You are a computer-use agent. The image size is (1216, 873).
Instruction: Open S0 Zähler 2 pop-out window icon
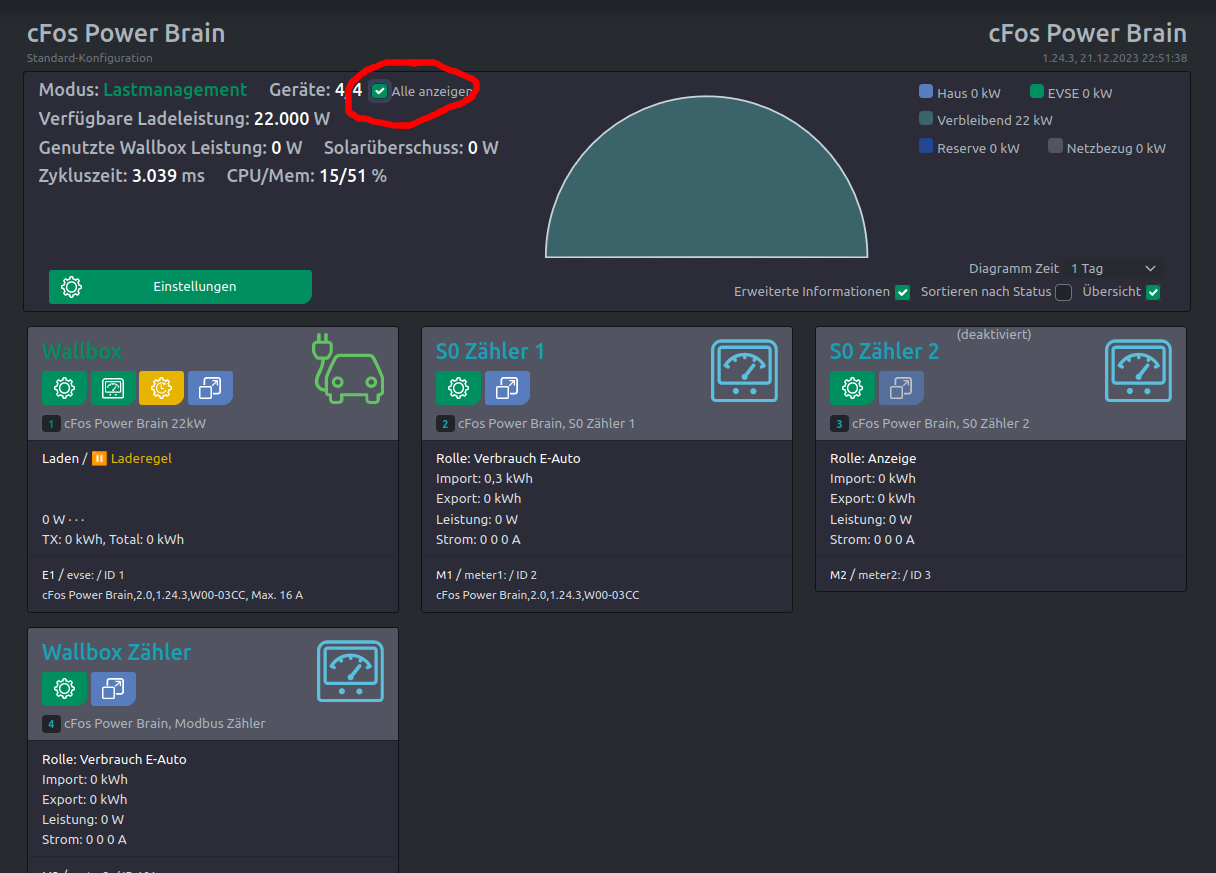[x=901, y=388]
